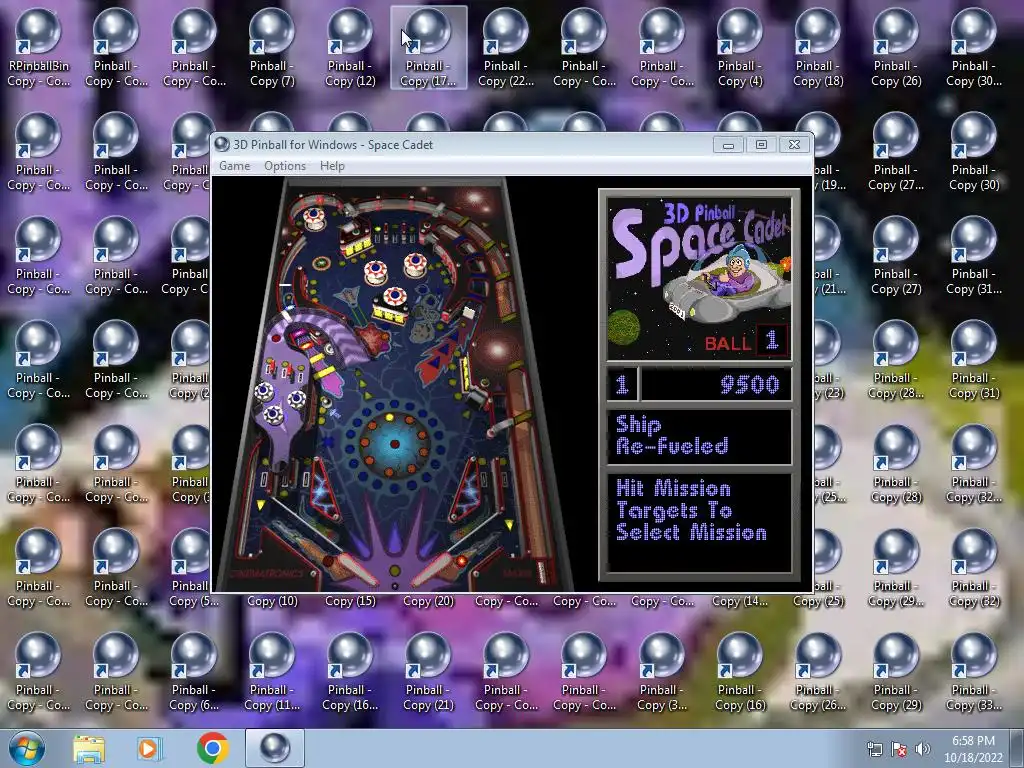Image resolution: width=1024 pixels, height=768 pixels.
Task: Select the RPinballBin overlapping desktop icon
Action: (38, 48)
